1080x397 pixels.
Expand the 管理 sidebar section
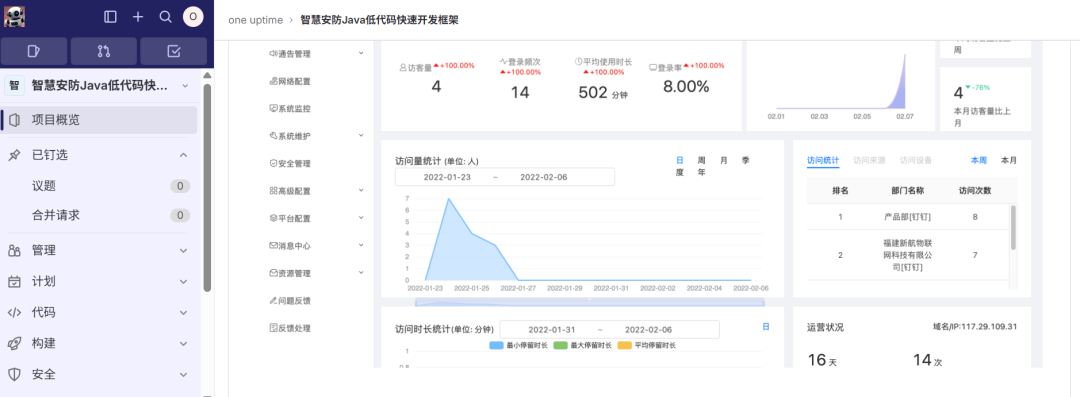coord(183,251)
